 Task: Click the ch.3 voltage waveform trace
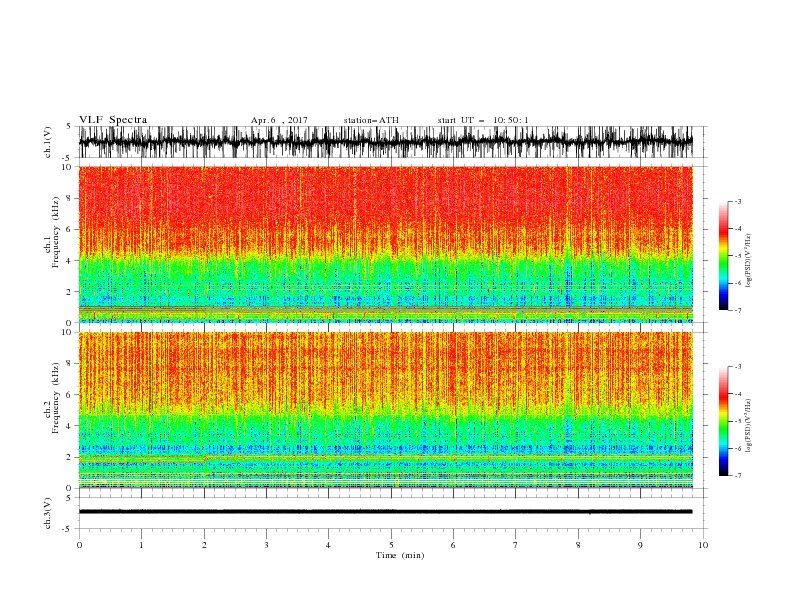pos(385,512)
